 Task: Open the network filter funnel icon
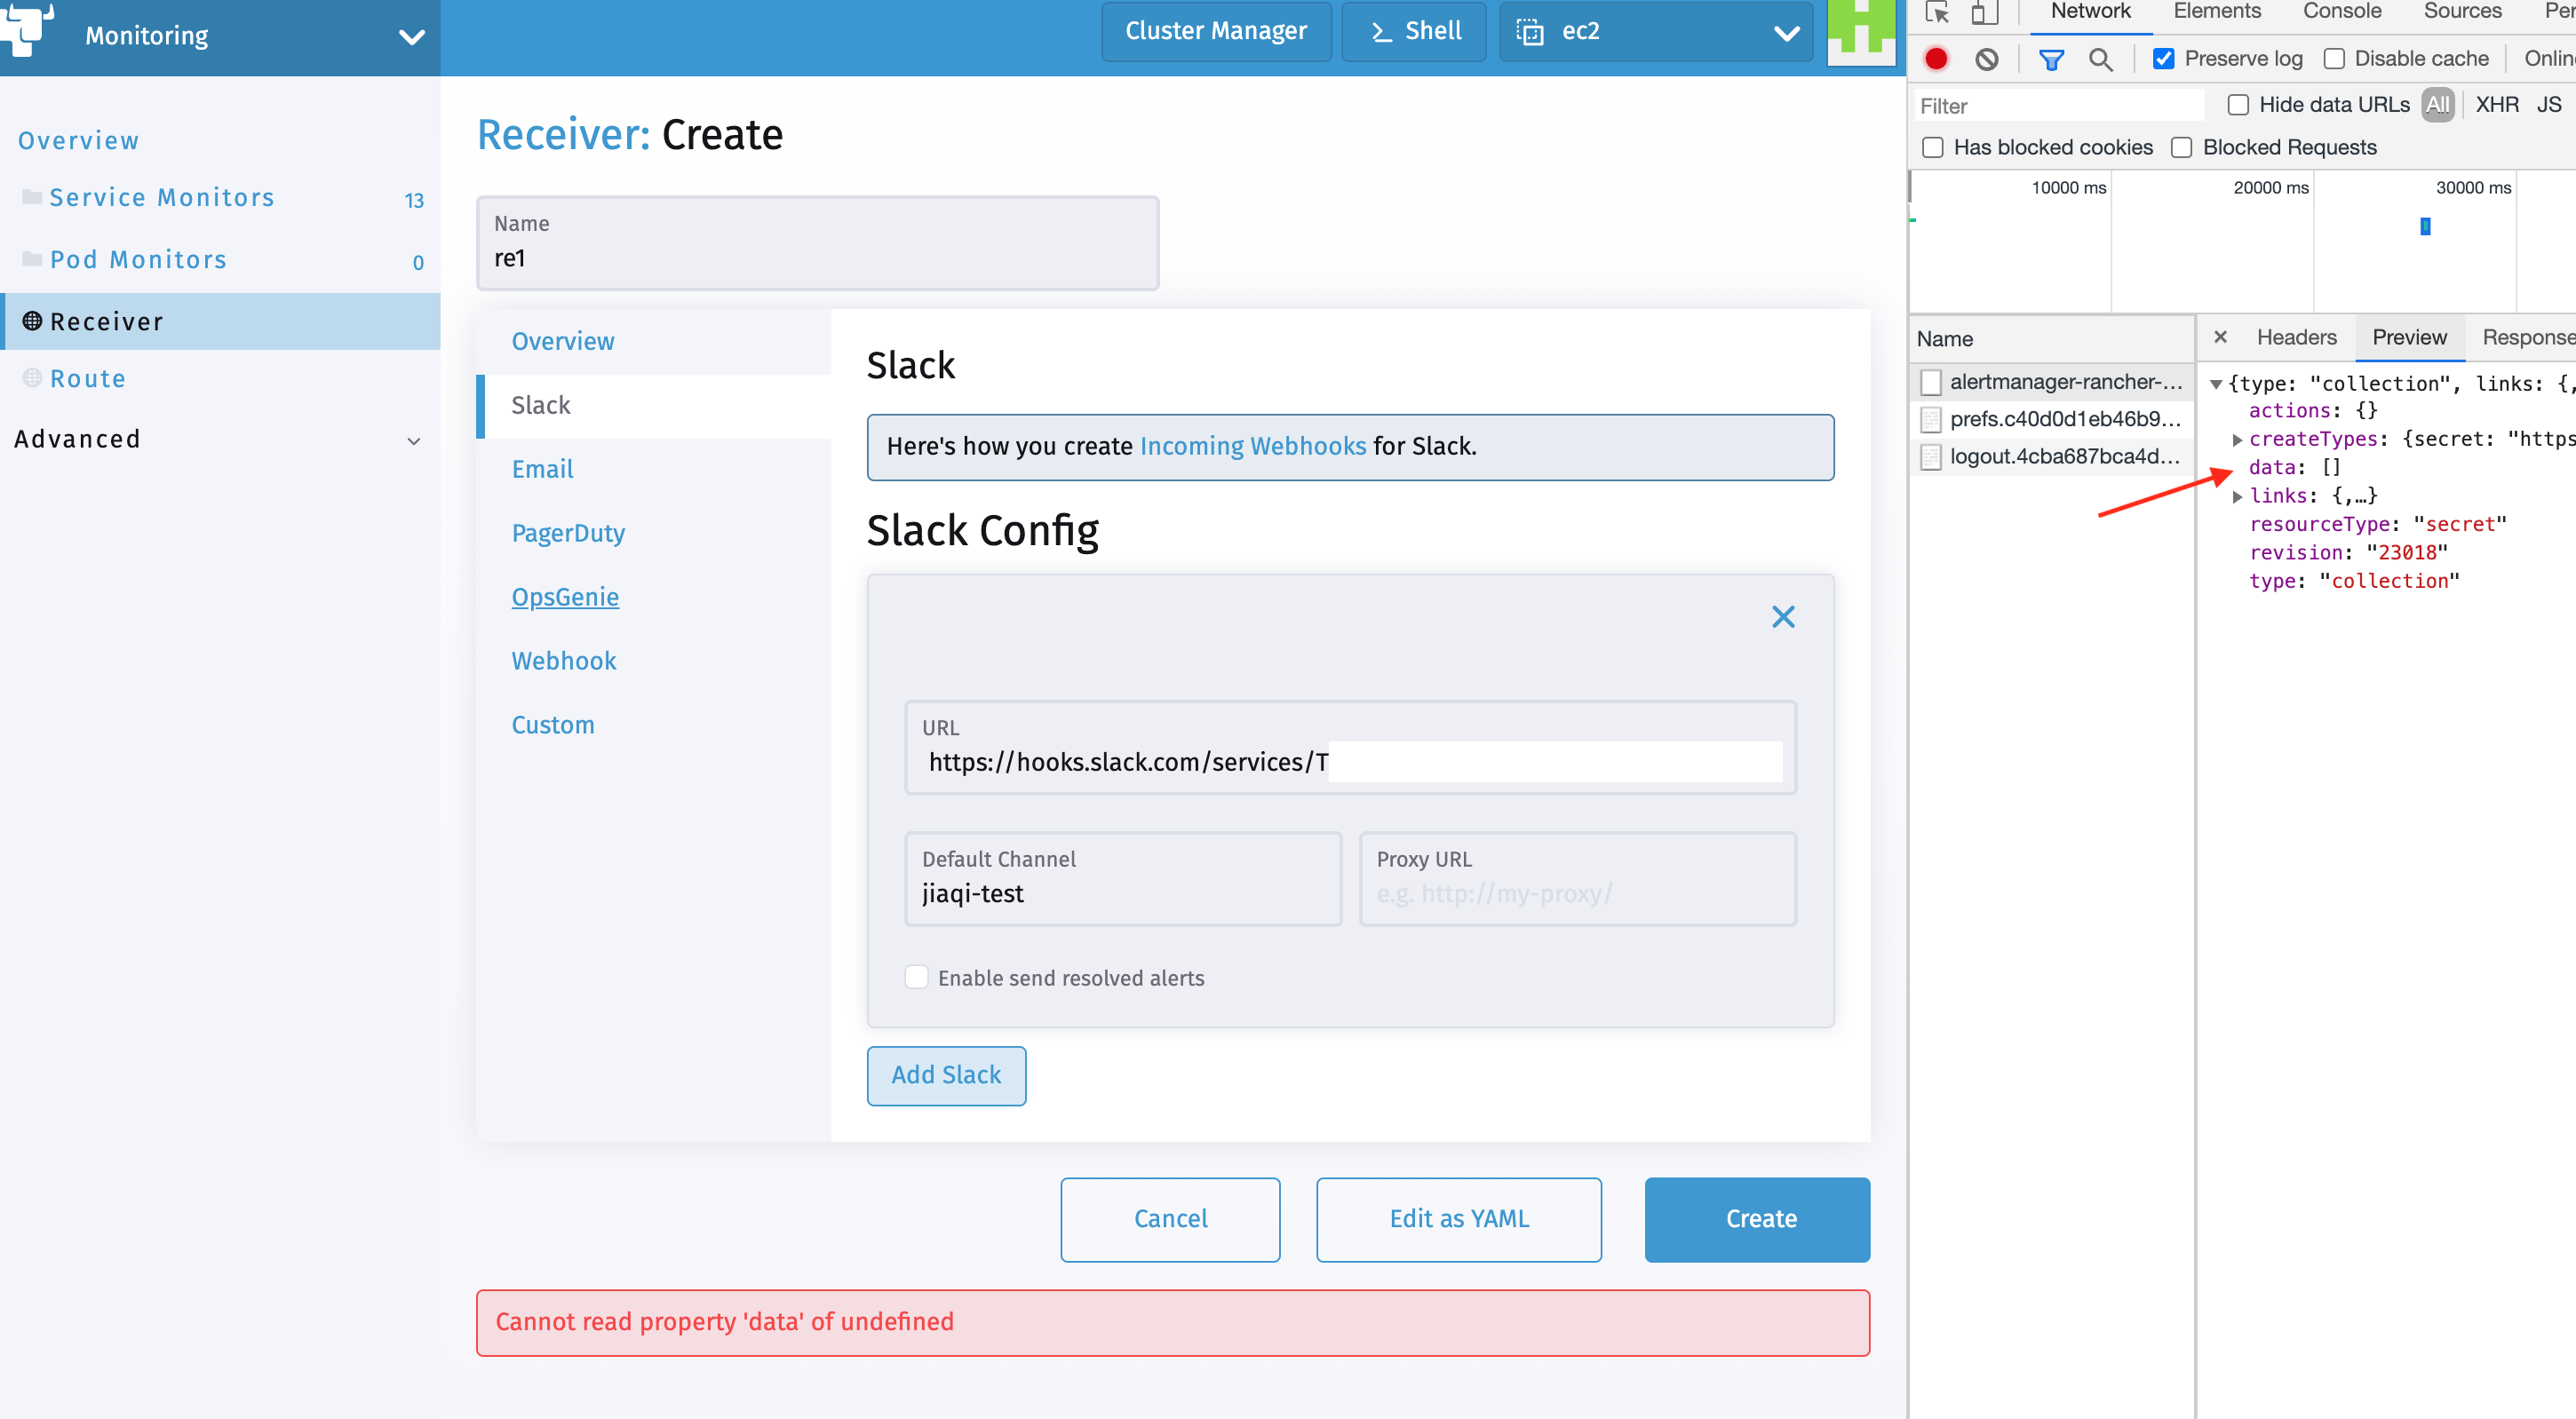point(2052,59)
